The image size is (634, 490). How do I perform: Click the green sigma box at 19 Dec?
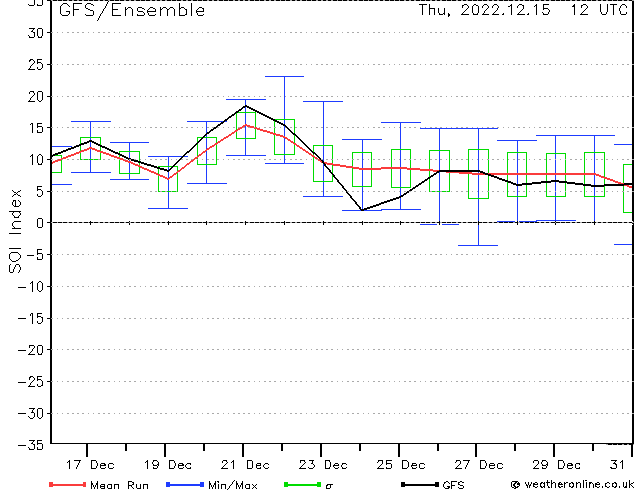pyautogui.click(x=168, y=179)
